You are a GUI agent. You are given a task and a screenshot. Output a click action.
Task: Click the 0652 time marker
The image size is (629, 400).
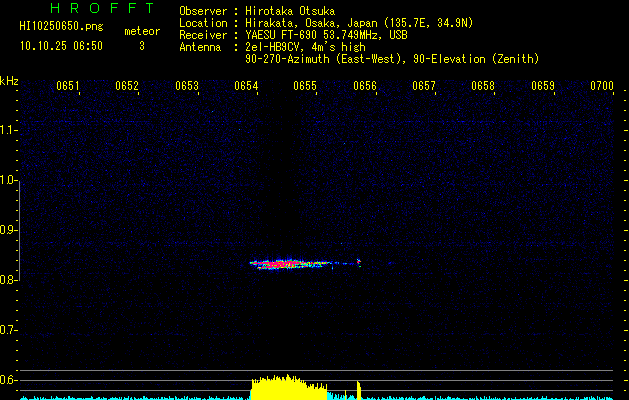click(127, 86)
